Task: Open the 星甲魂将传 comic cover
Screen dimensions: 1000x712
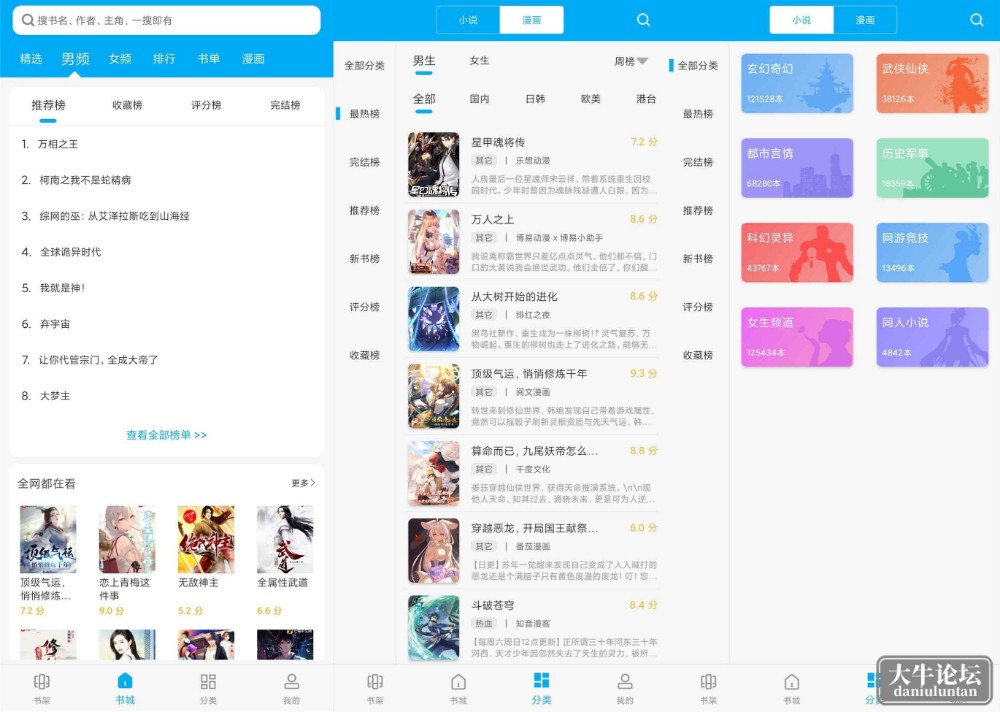Action: (434, 165)
